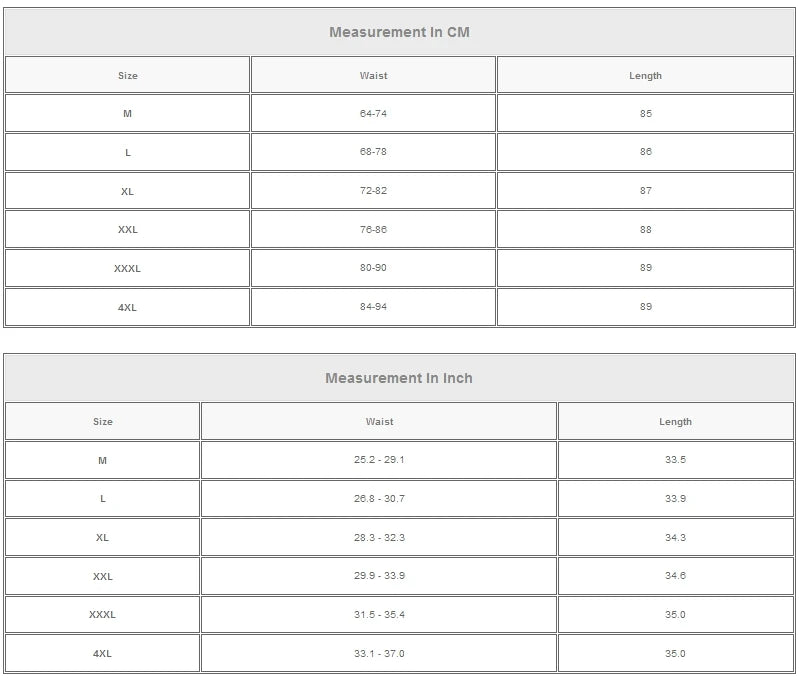
Task: Select the Waist column header in CM table
Action: [x=373, y=75]
